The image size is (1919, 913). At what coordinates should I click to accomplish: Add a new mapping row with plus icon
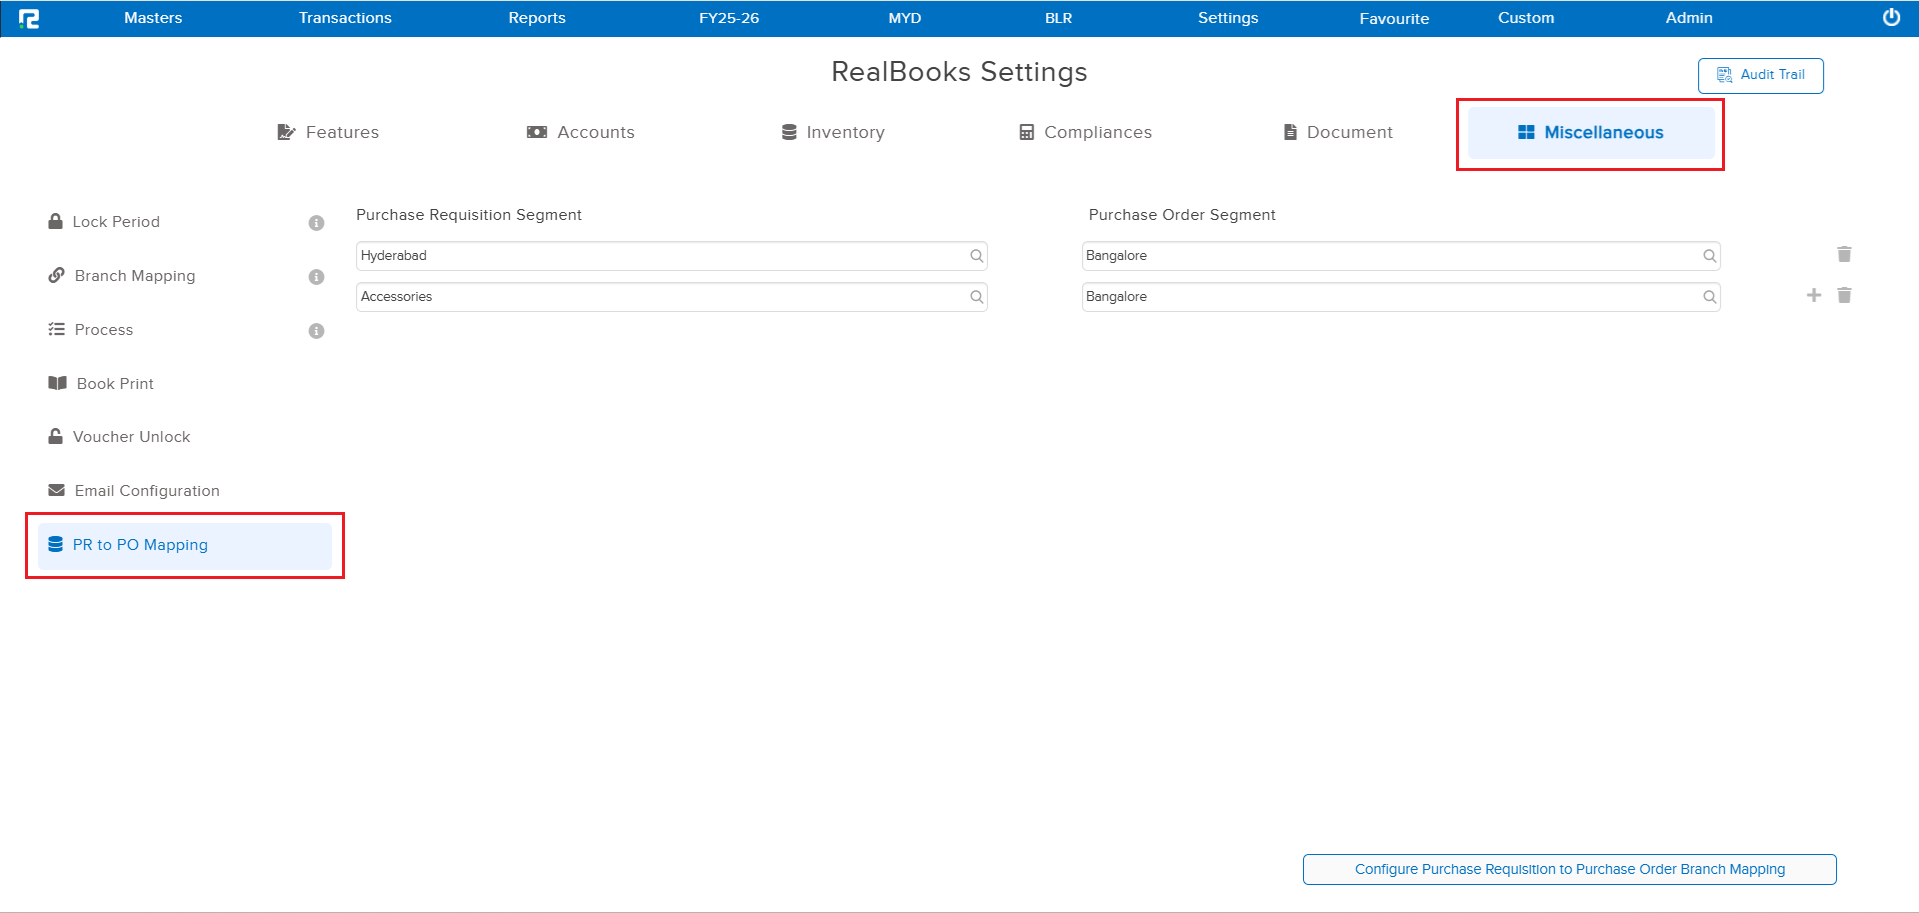[x=1813, y=296]
